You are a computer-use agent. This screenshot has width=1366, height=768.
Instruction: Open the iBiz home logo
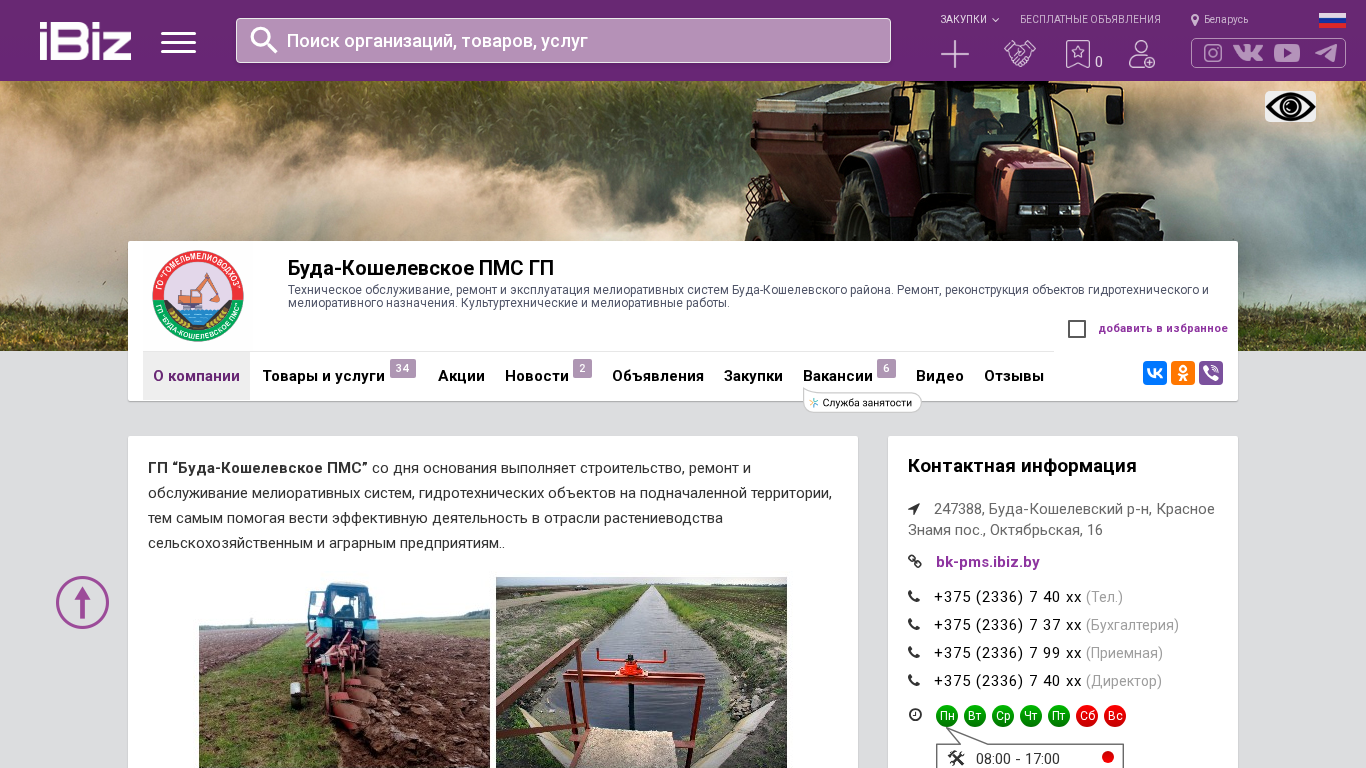[x=85, y=41]
